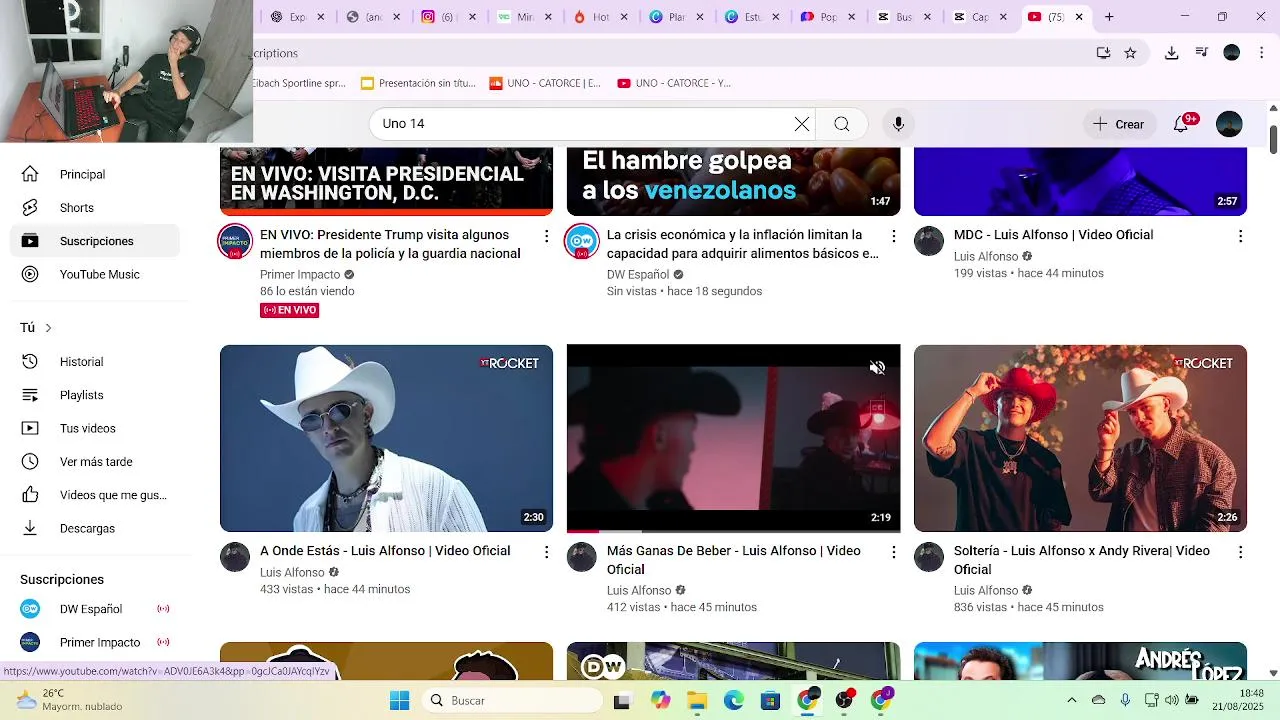Open the weather widget showing 26°C
Viewport: 1280px width, 720px height.
click(68, 700)
